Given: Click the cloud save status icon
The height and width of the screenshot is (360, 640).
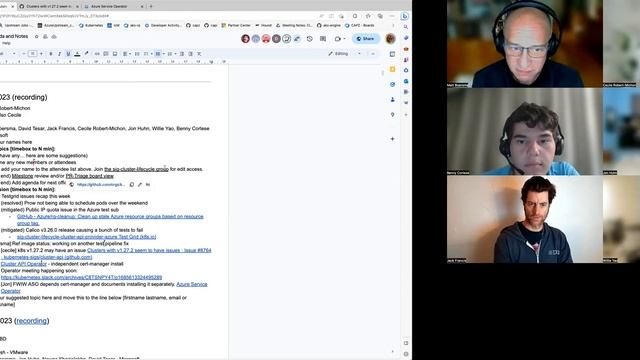Looking at the screenshot, I should click(x=54, y=36).
